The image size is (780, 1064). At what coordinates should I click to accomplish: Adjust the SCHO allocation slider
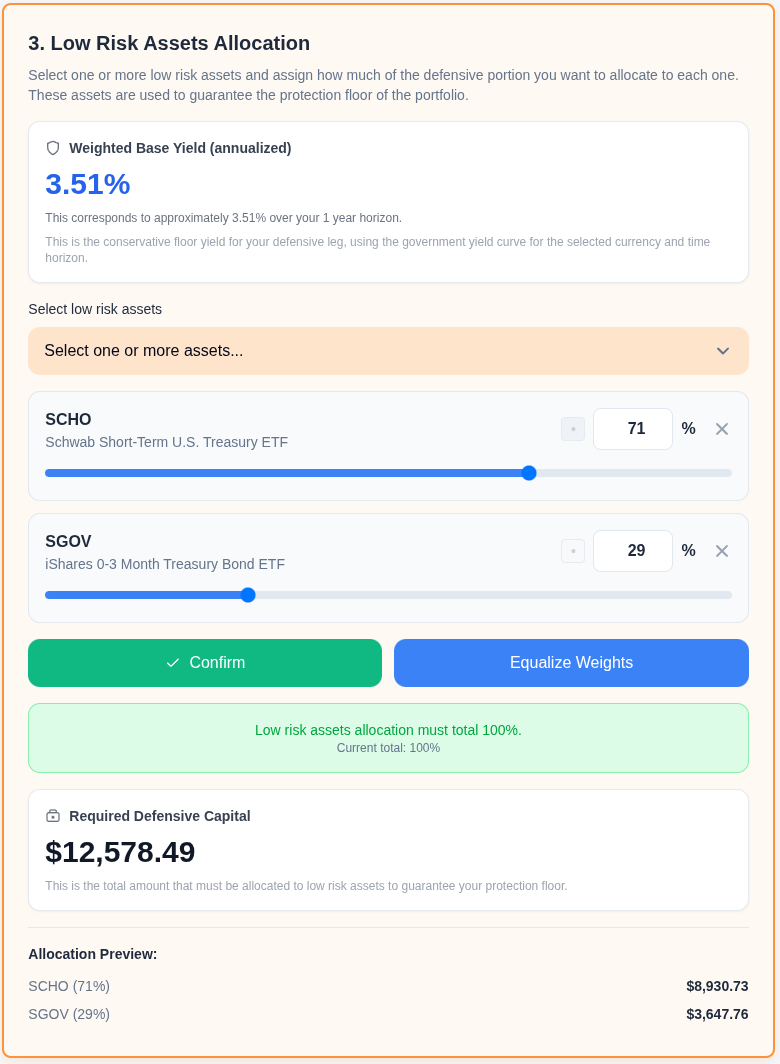[529, 473]
